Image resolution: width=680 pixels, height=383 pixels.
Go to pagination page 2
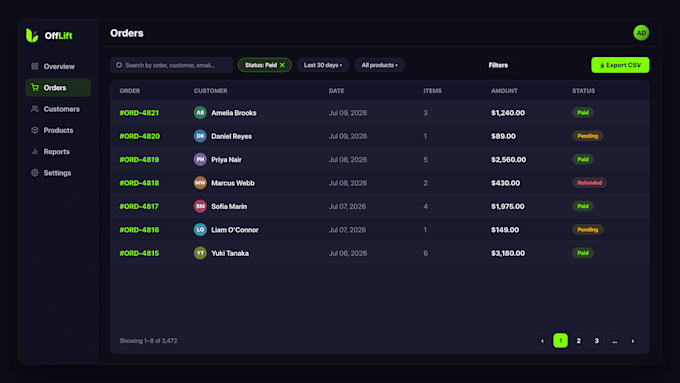(x=579, y=341)
